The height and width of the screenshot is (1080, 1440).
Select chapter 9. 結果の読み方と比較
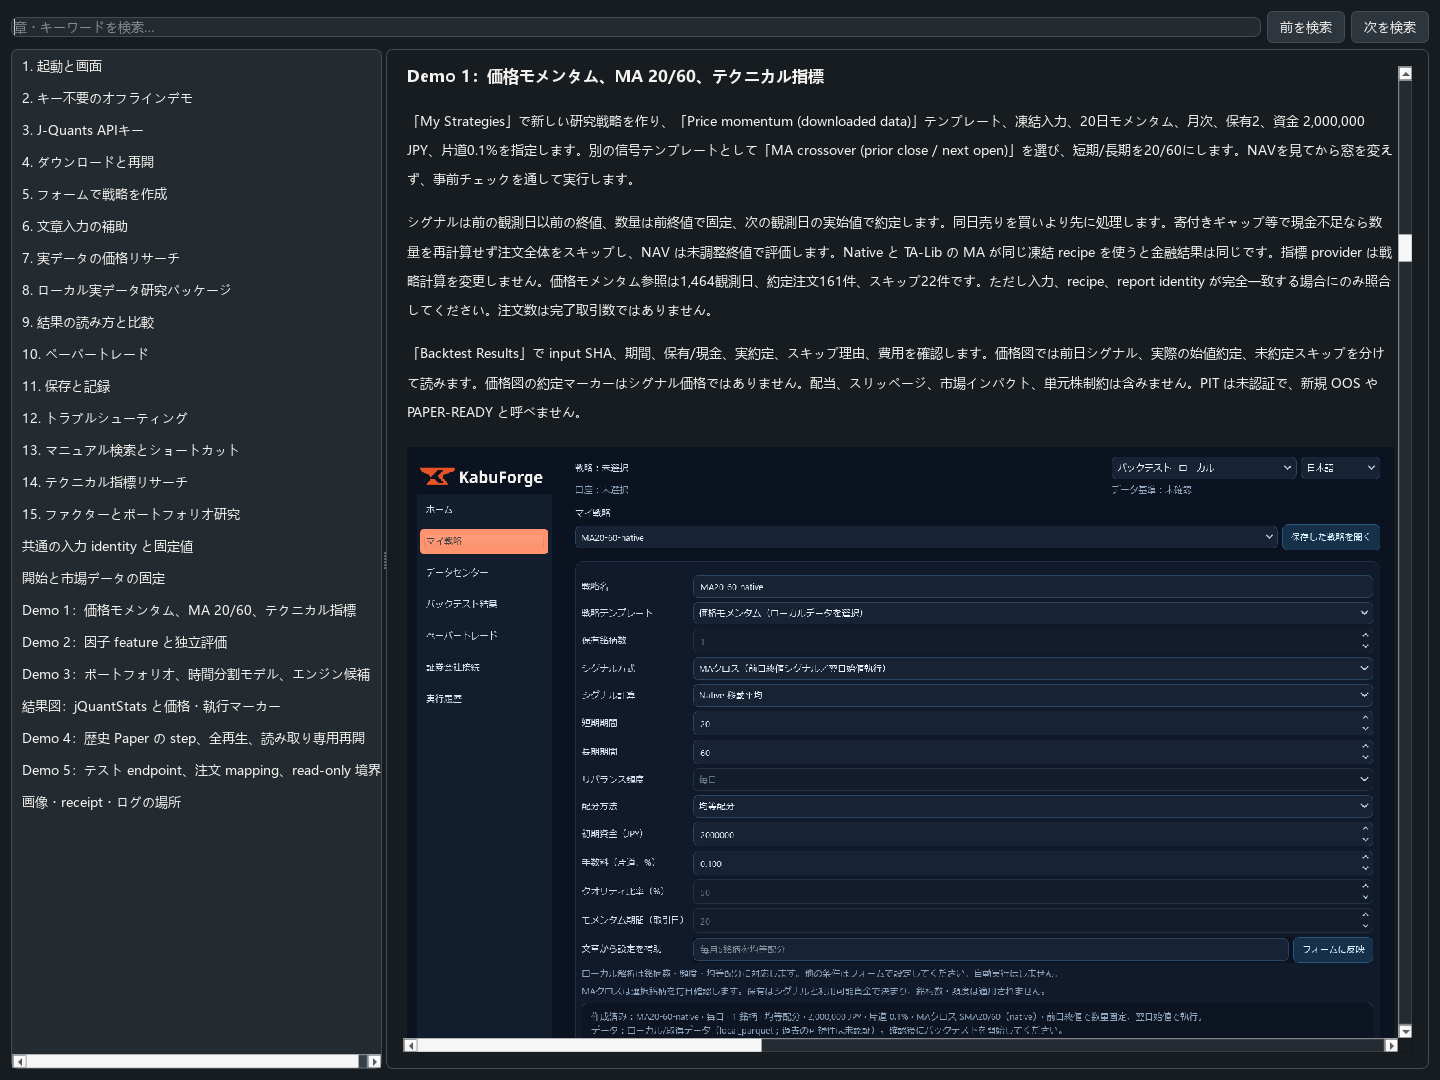[x=197, y=322]
